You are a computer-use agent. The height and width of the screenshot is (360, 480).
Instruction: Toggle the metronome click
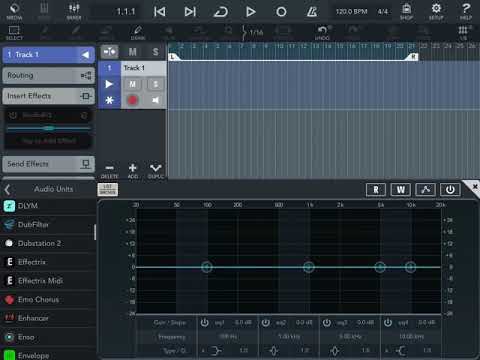[312, 12]
